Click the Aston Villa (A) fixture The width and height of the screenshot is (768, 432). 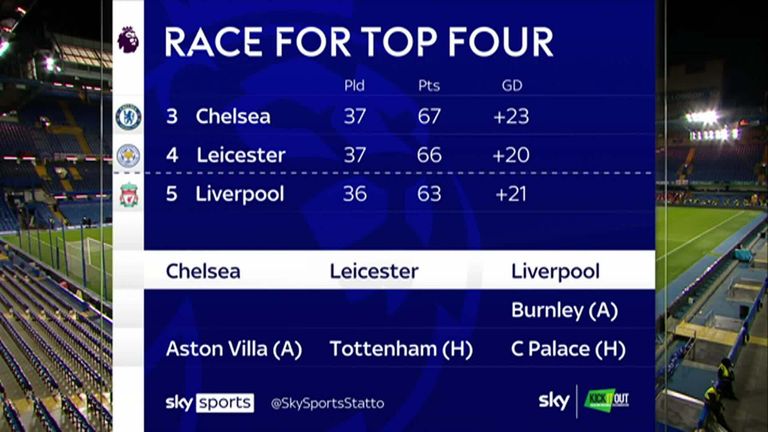click(x=234, y=349)
